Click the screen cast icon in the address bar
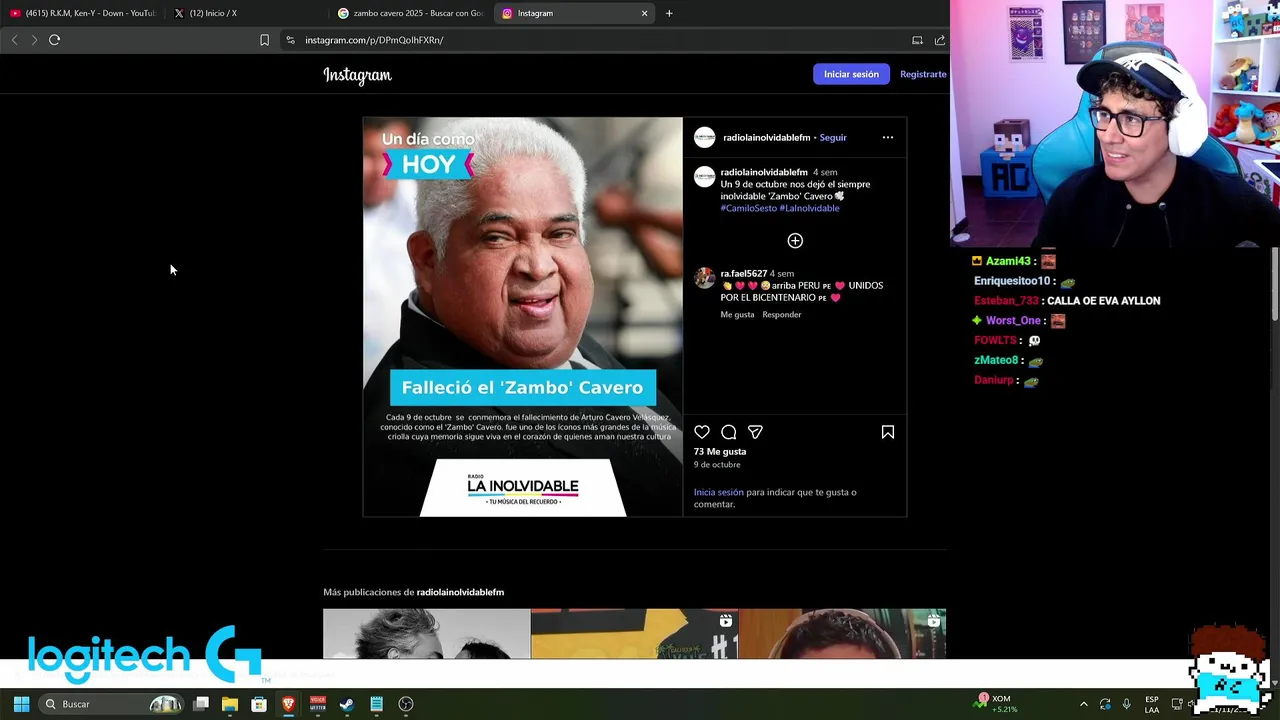1280x720 pixels. point(917,40)
